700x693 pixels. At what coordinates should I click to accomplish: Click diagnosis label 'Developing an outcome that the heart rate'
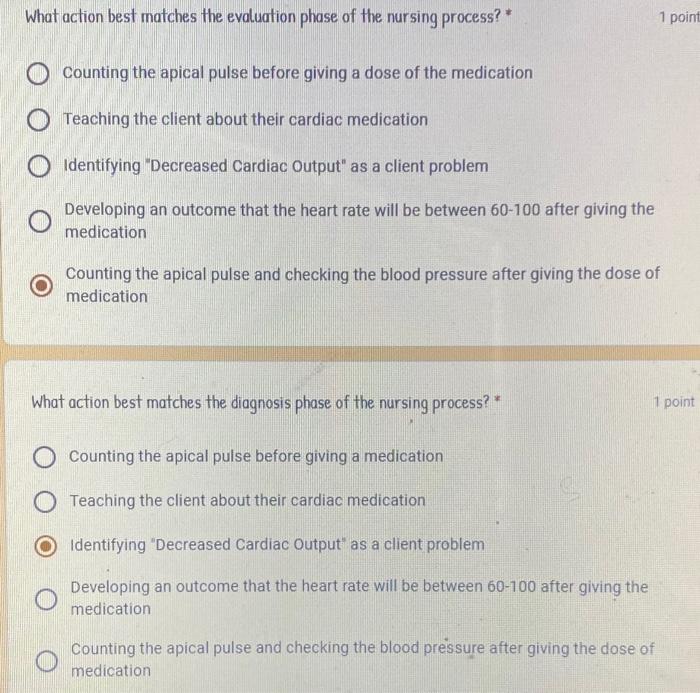click(359, 597)
